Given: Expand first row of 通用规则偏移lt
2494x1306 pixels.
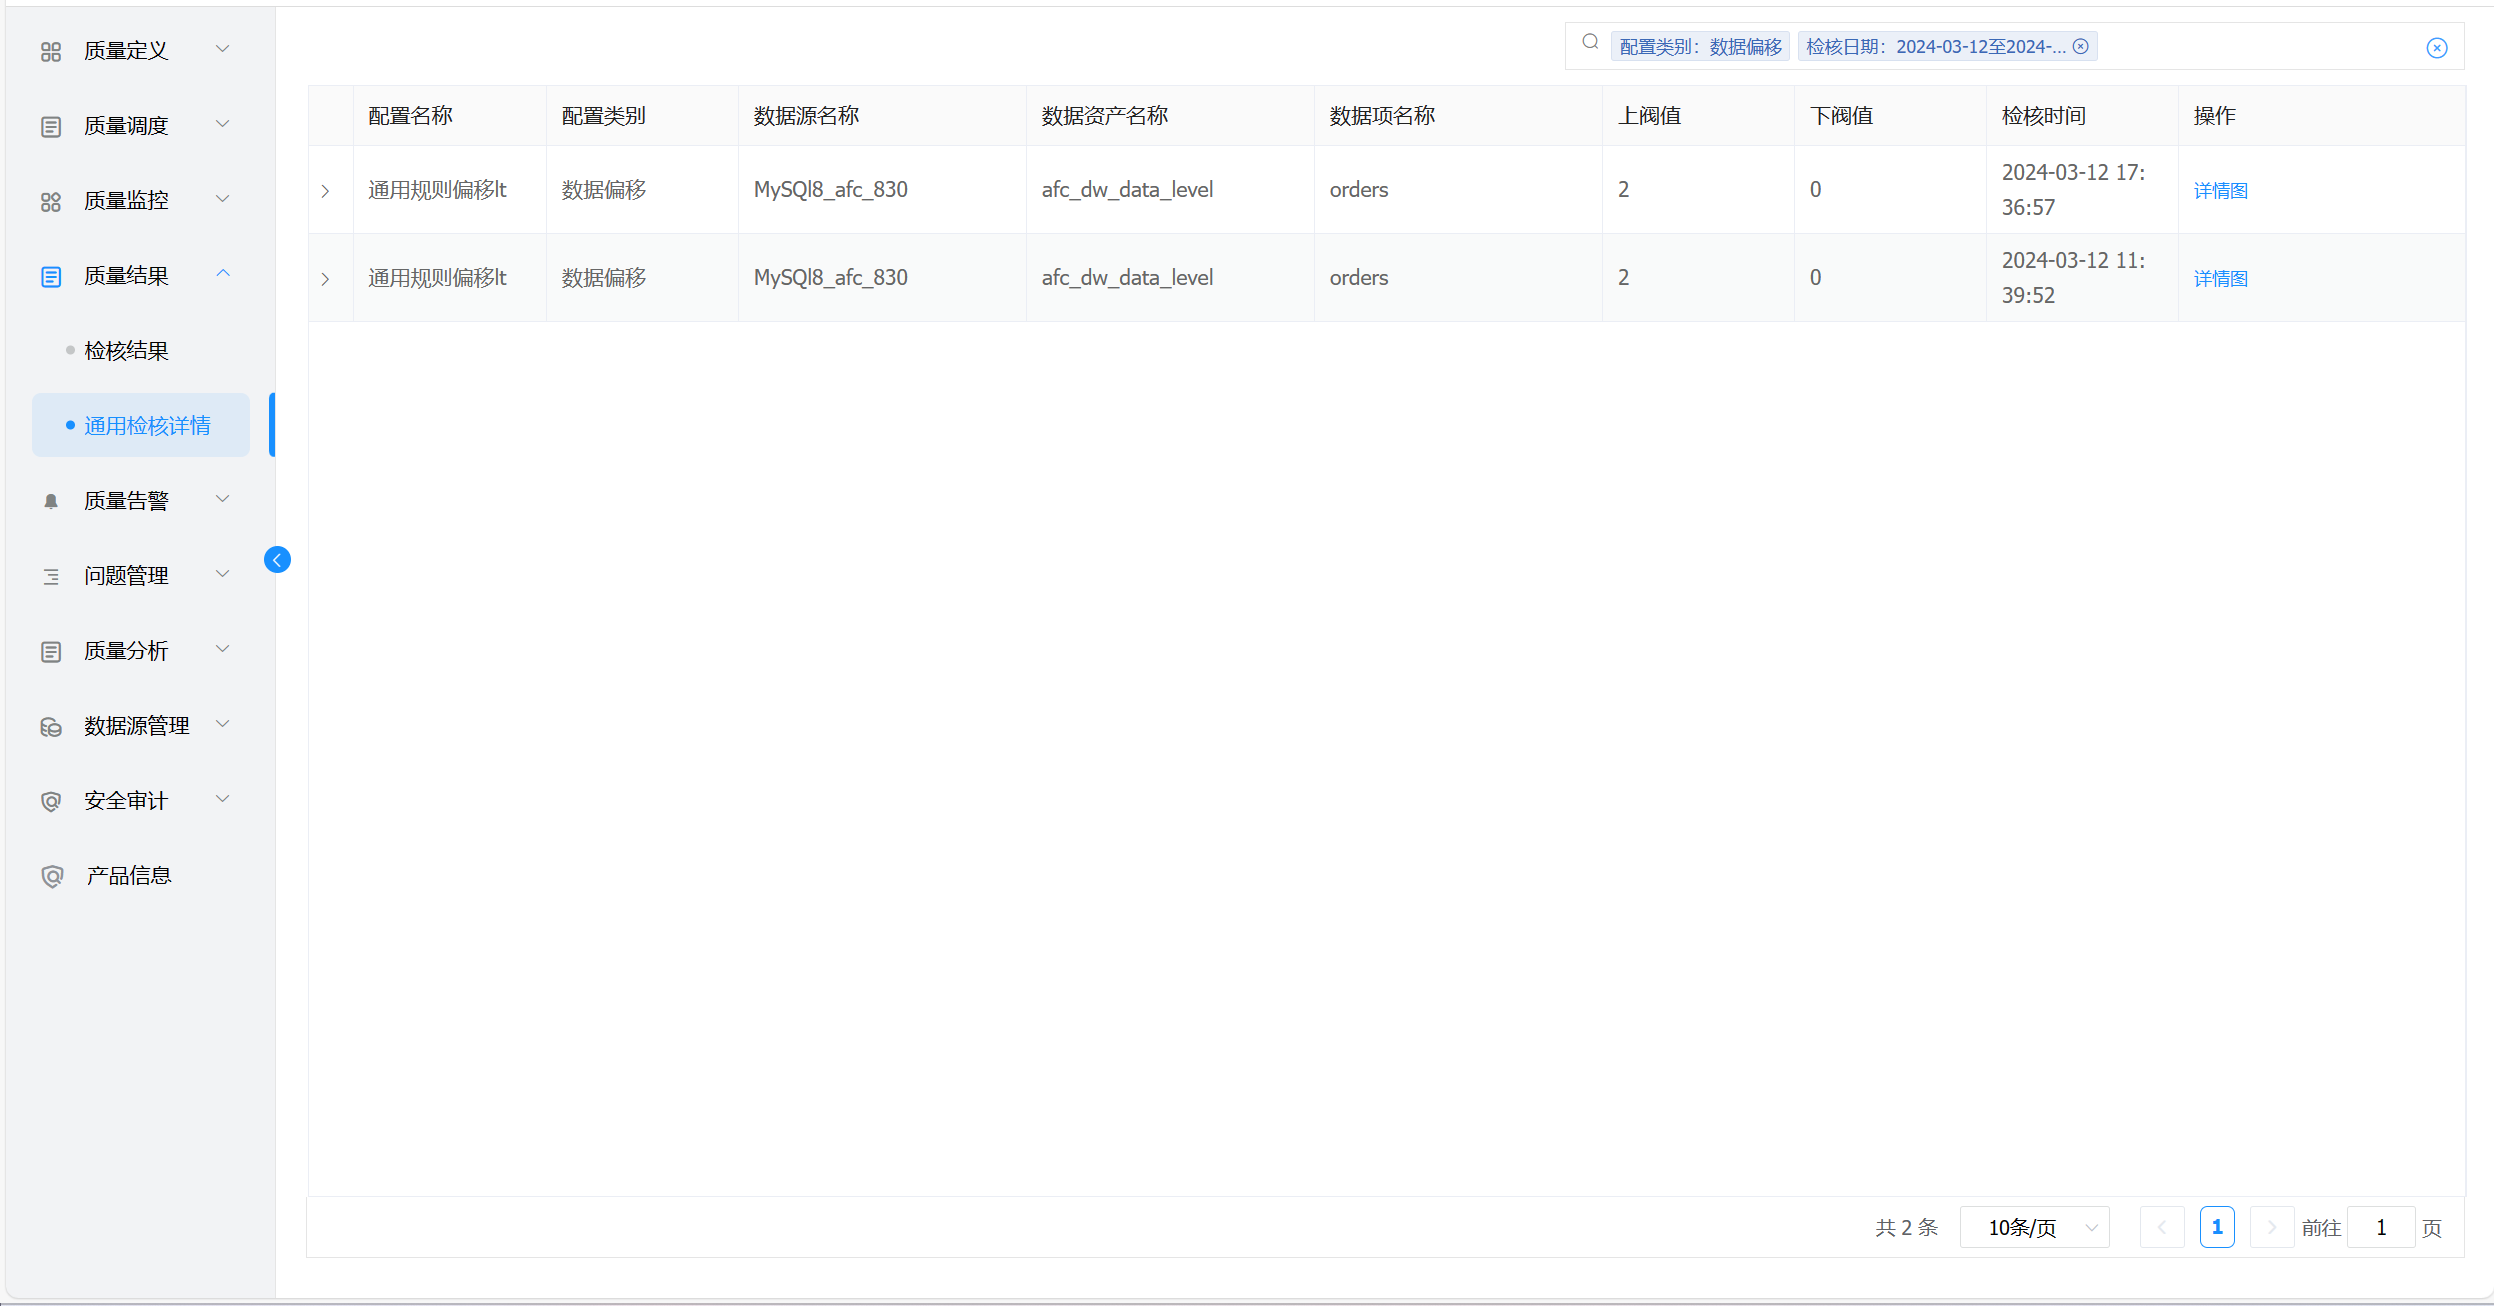Looking at the screenshot, I should [325, 191].
